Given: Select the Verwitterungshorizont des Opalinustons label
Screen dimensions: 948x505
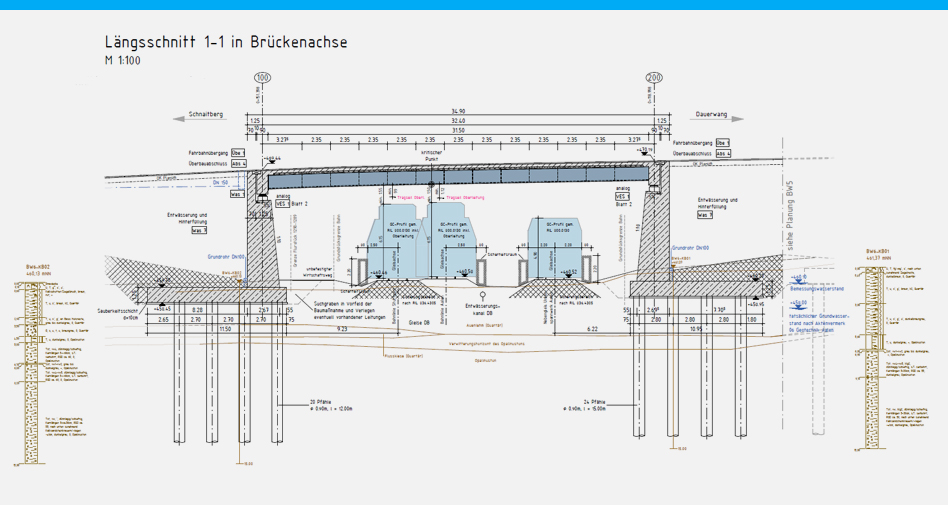Looking at the screenshot, I should 487,344.
